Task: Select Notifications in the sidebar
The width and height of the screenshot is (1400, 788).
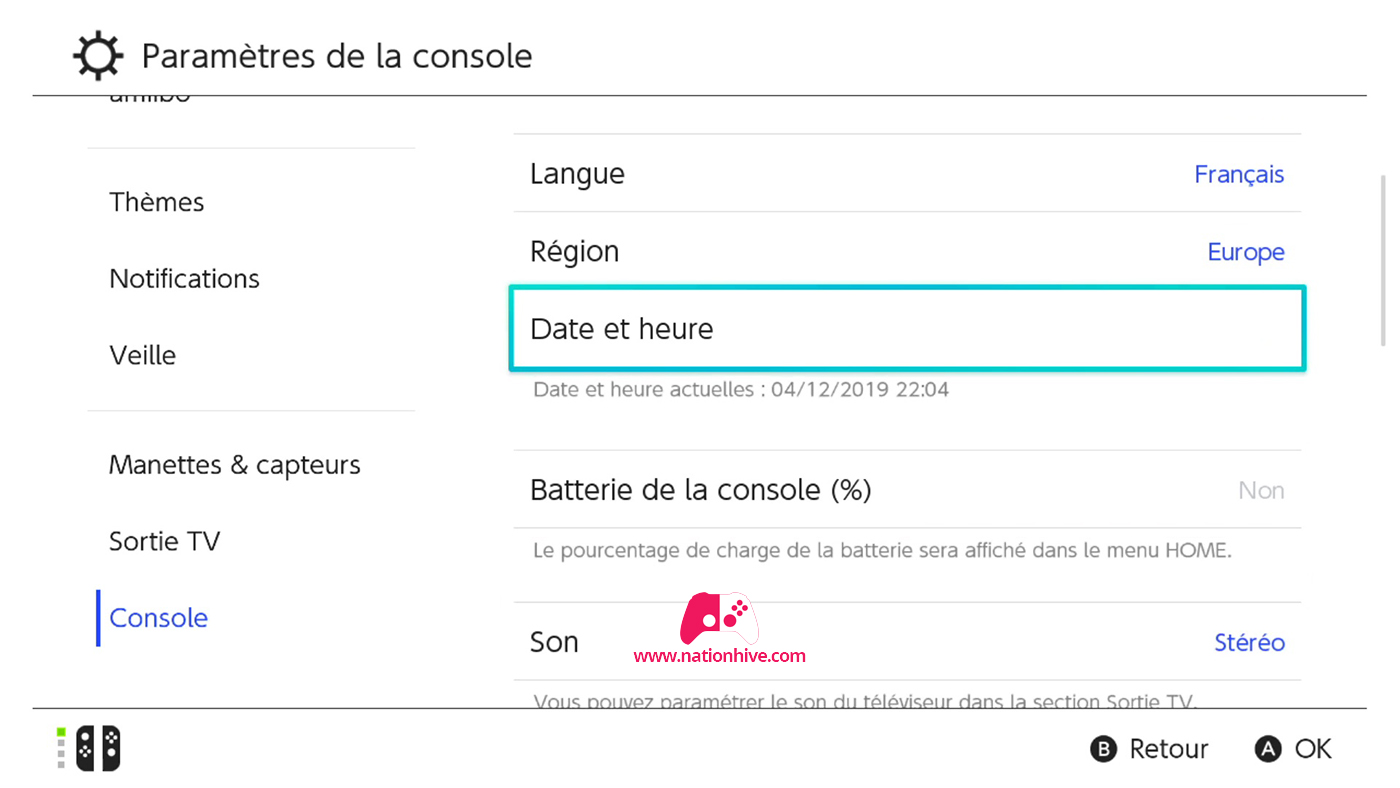Action: [185, 278]
